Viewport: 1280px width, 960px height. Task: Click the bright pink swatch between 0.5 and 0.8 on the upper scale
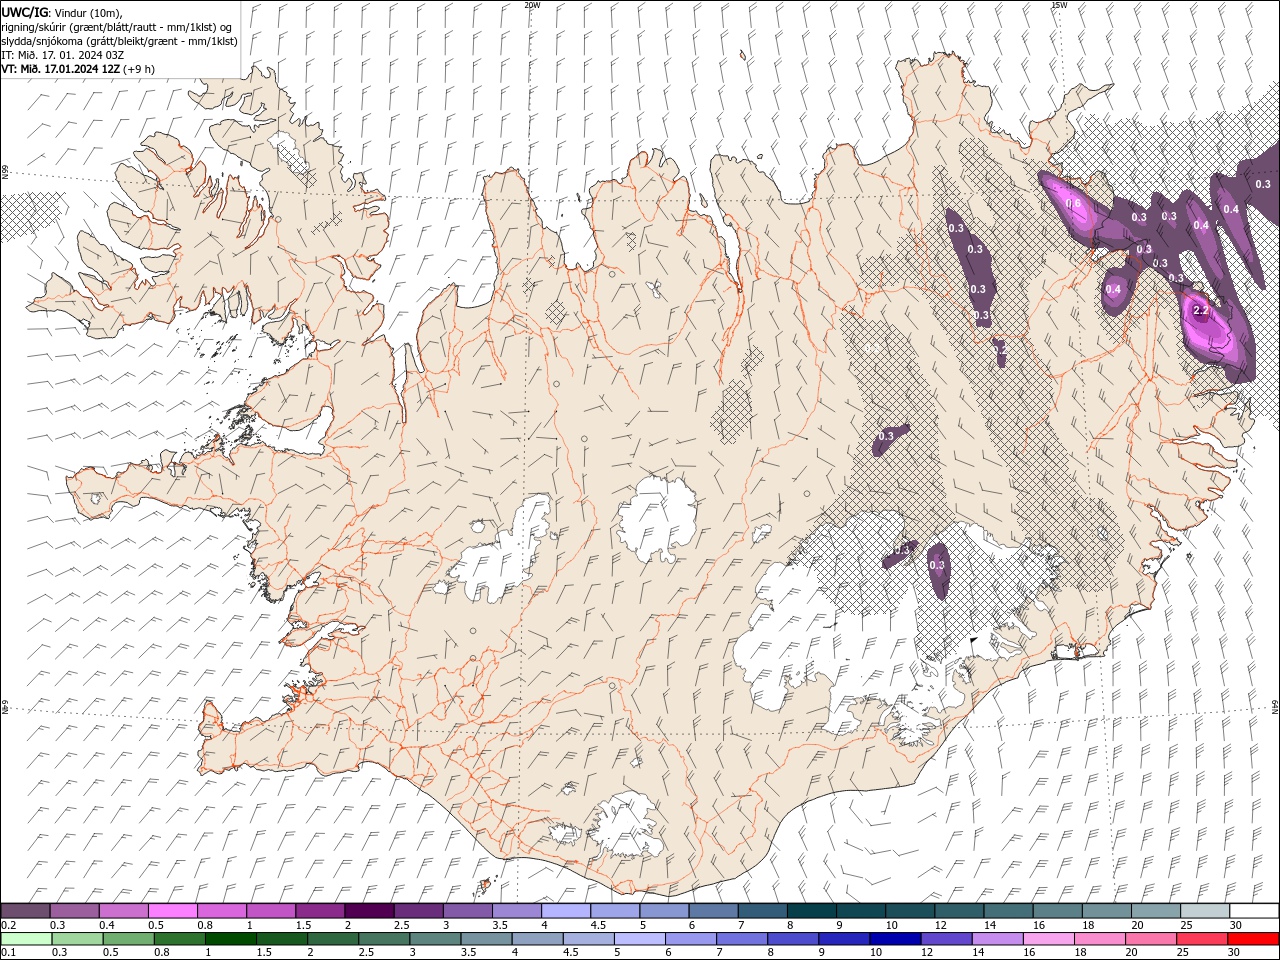(x=174, y=911)
